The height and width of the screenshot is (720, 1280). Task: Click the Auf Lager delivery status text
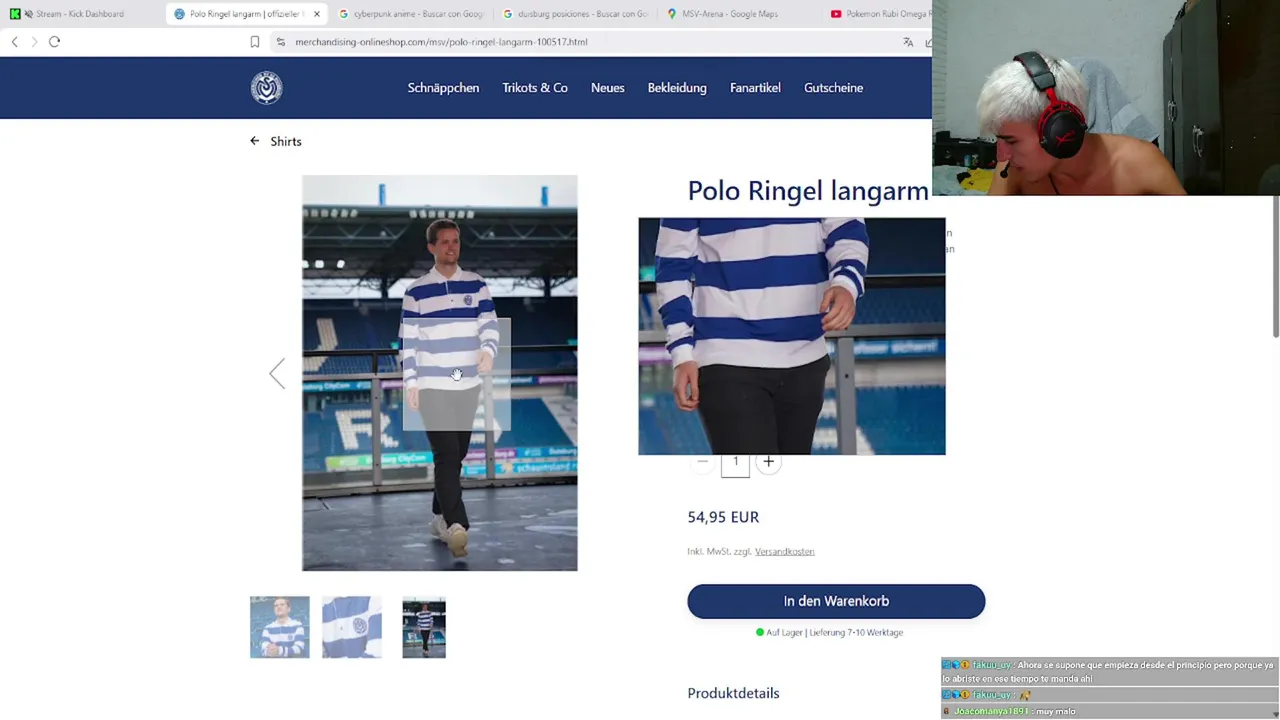(x=829, y=632)
